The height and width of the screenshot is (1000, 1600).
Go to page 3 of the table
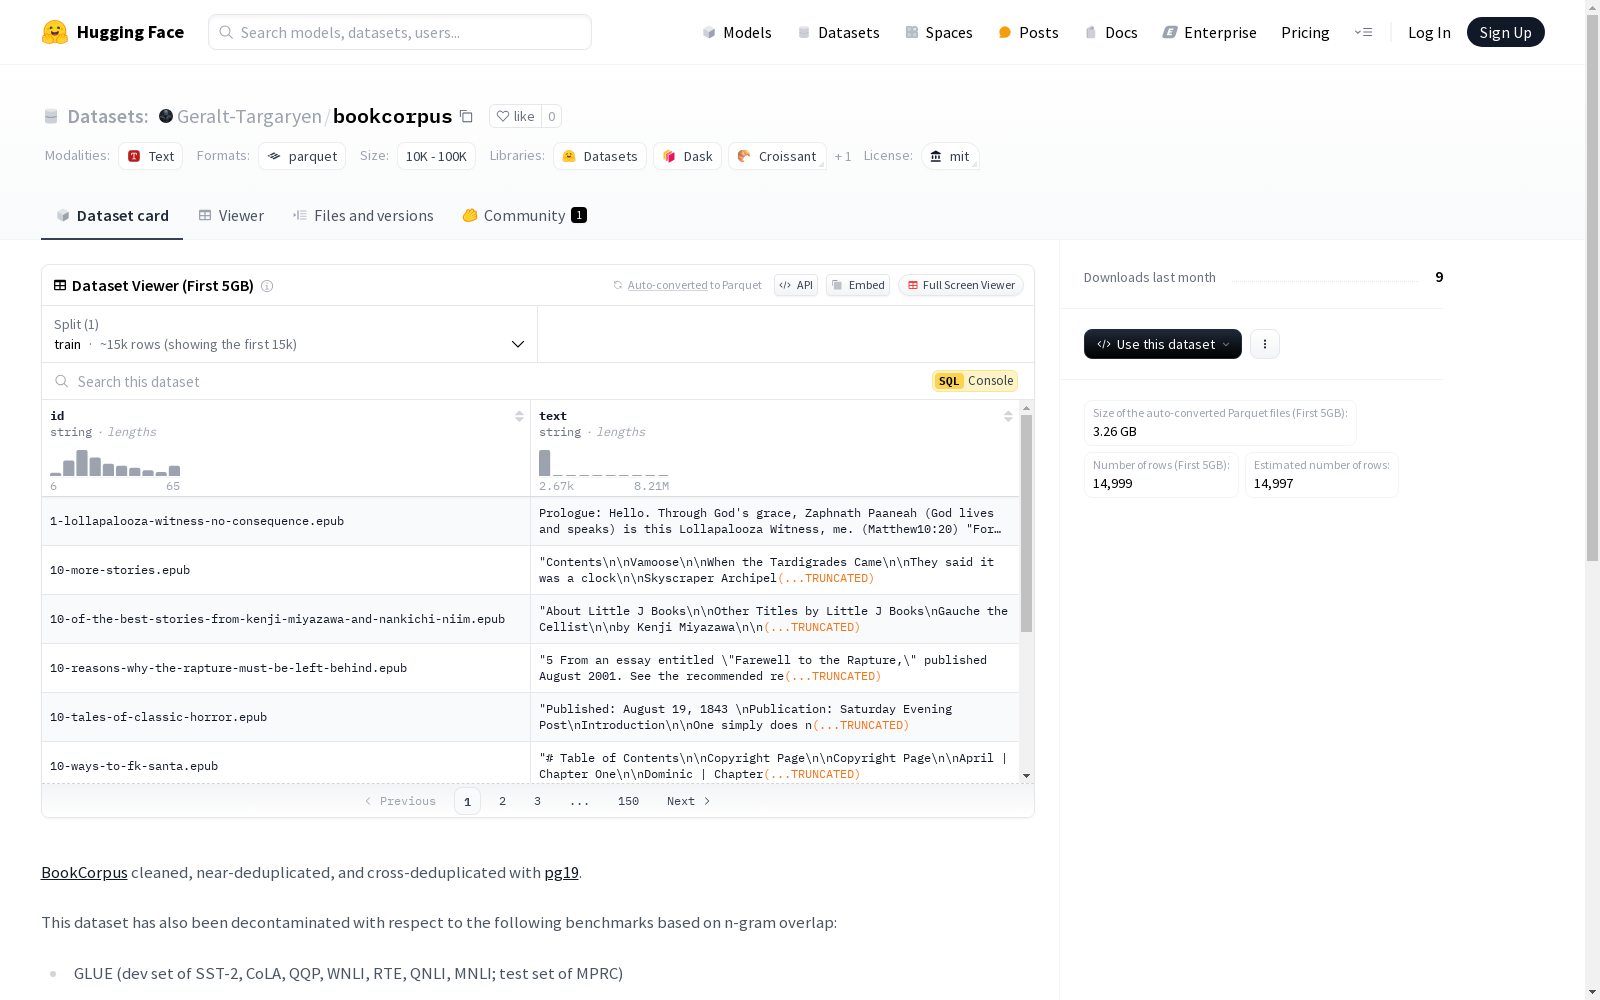click(x=537, y=801)
